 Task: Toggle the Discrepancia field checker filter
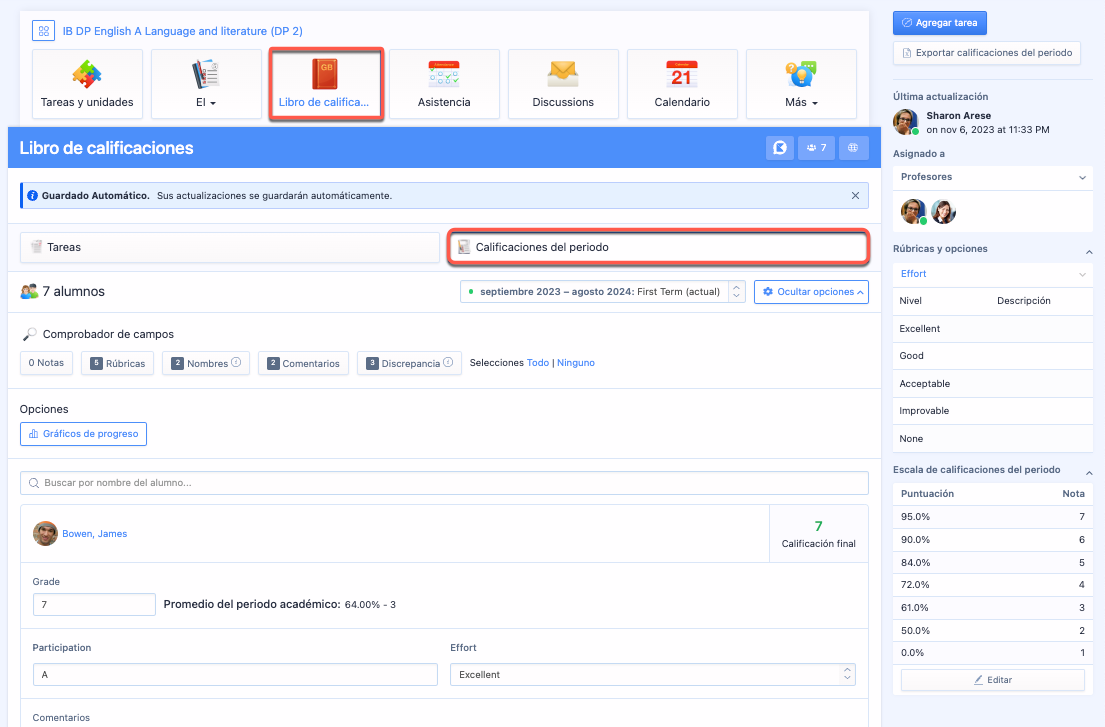tap(408, 363)
